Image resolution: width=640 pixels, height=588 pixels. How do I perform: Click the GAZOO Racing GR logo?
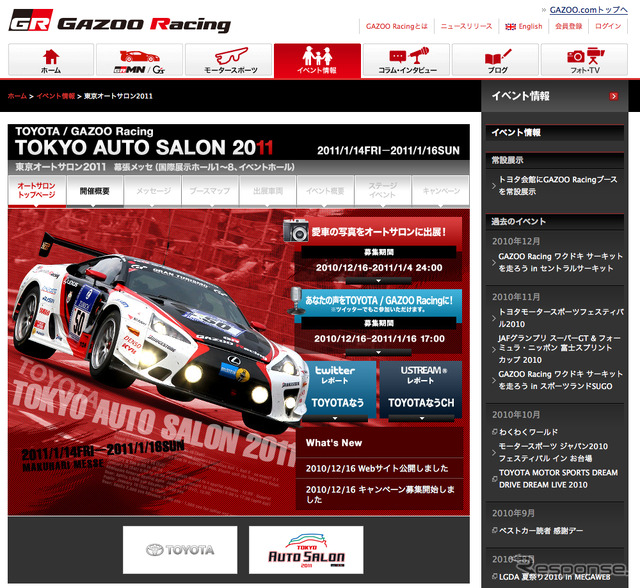click(120, 21)
